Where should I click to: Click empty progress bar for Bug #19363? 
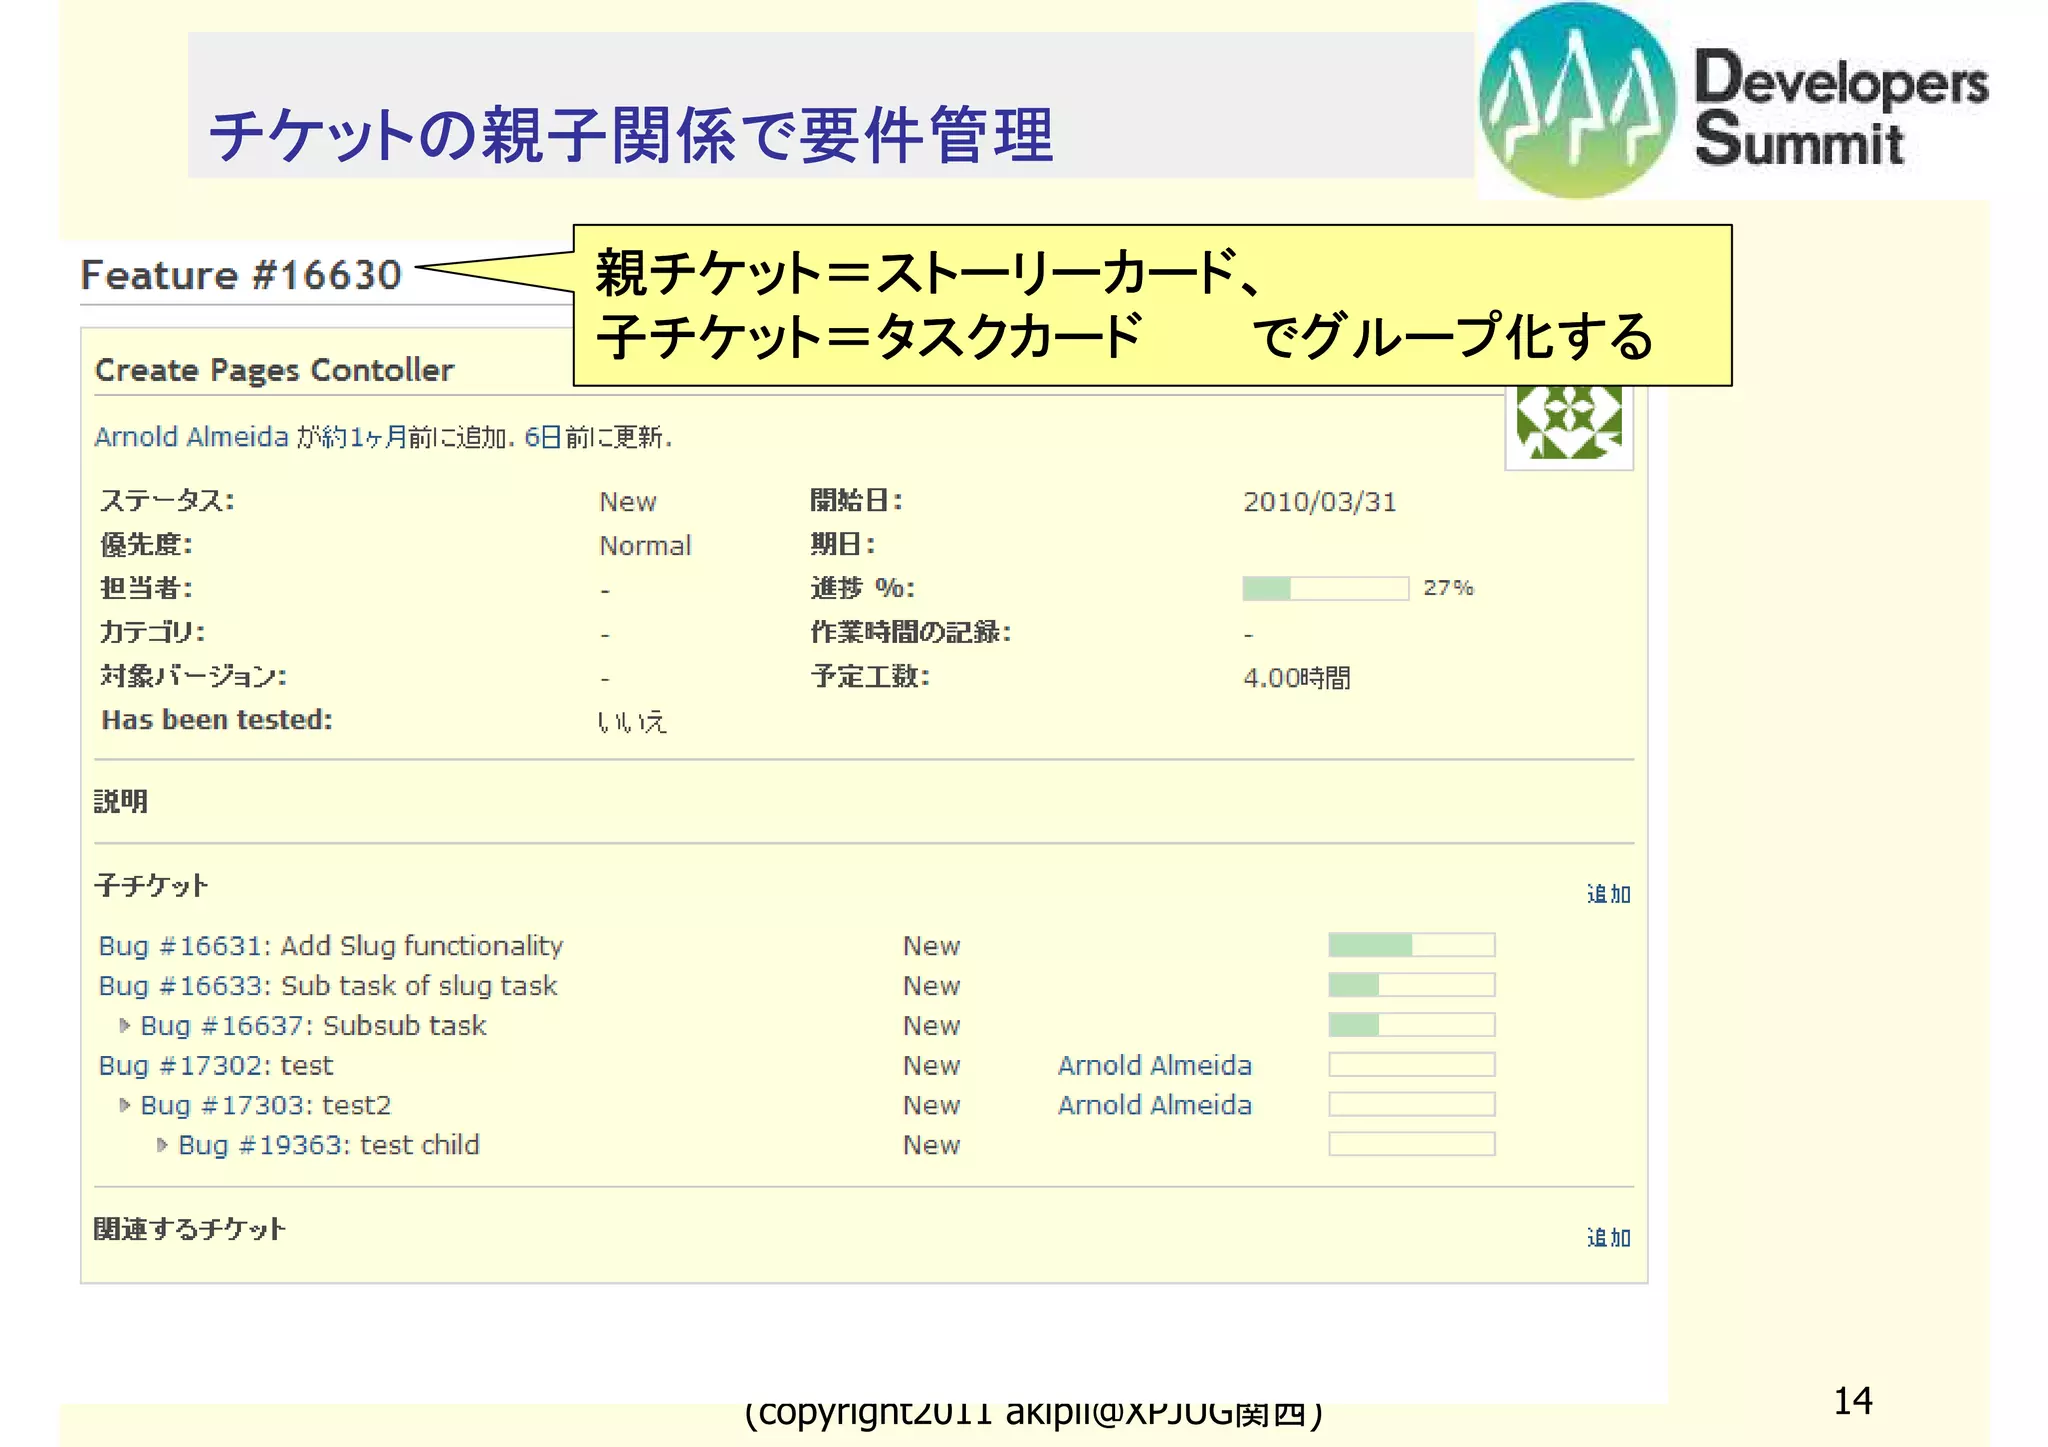(1412, 1144)
